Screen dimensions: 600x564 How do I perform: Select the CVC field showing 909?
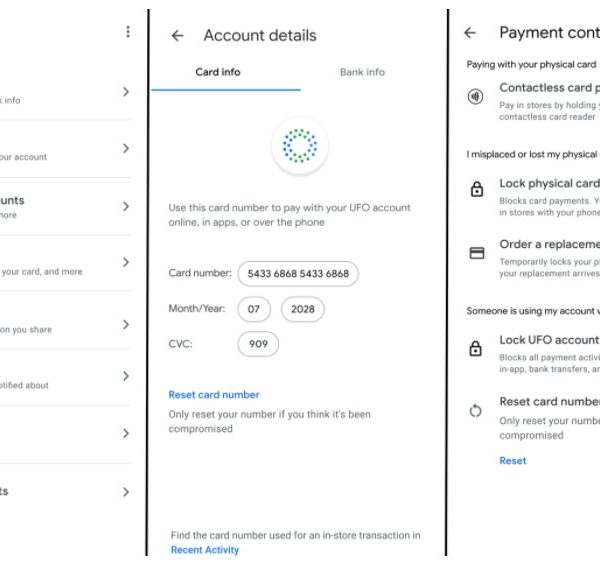(258, 344)
